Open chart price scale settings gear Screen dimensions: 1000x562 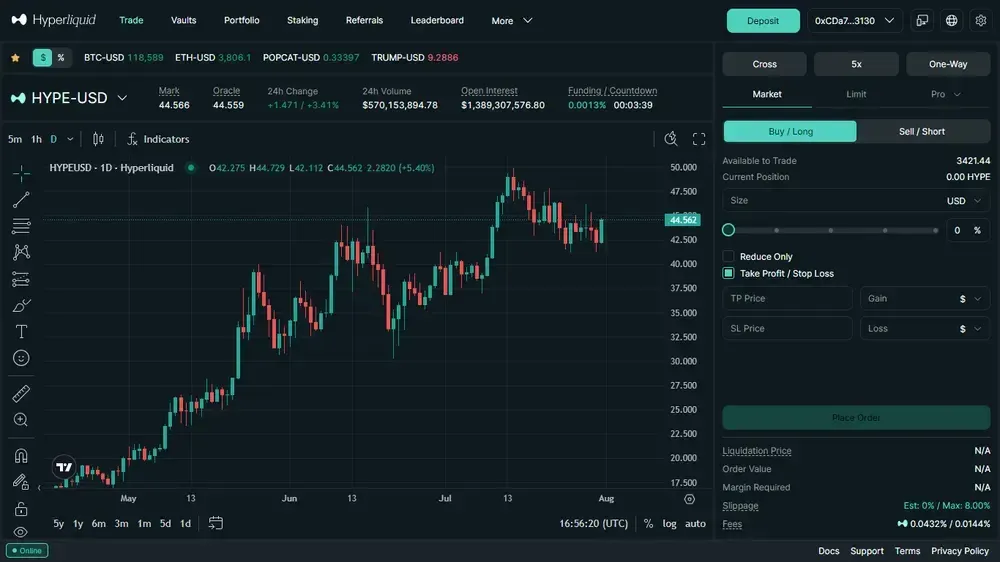689,499
